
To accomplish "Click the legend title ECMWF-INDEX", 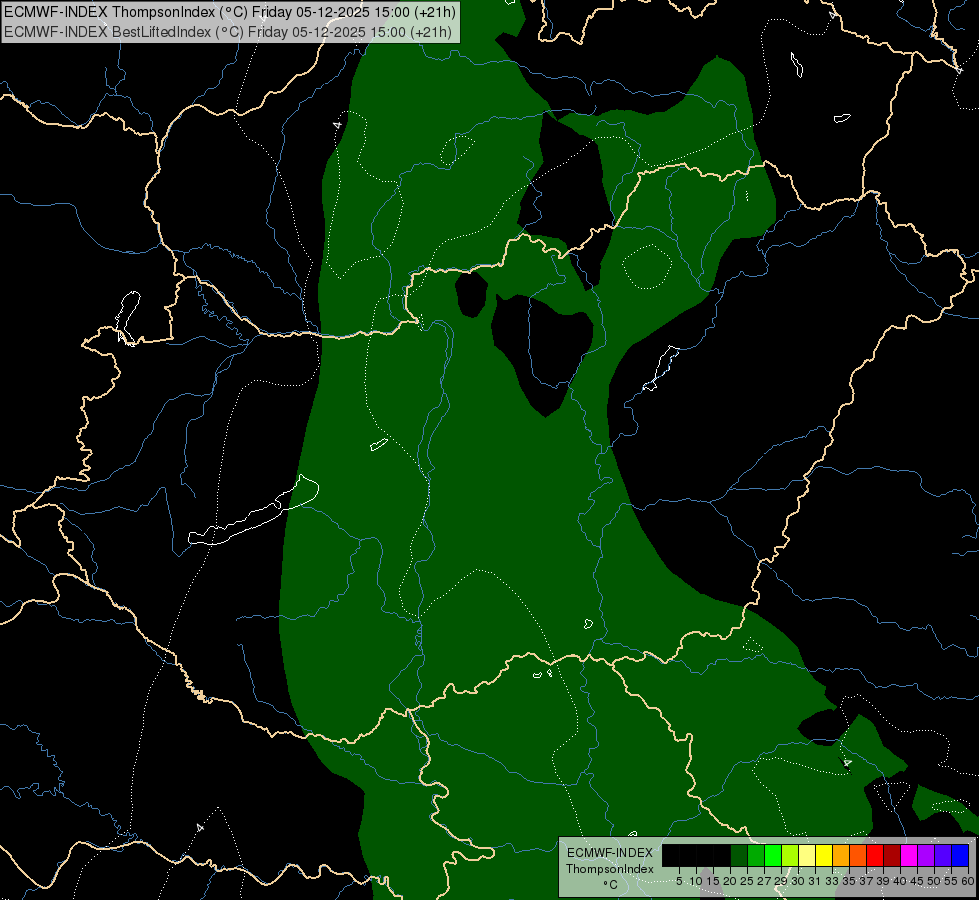I will (x=610, y=853).
